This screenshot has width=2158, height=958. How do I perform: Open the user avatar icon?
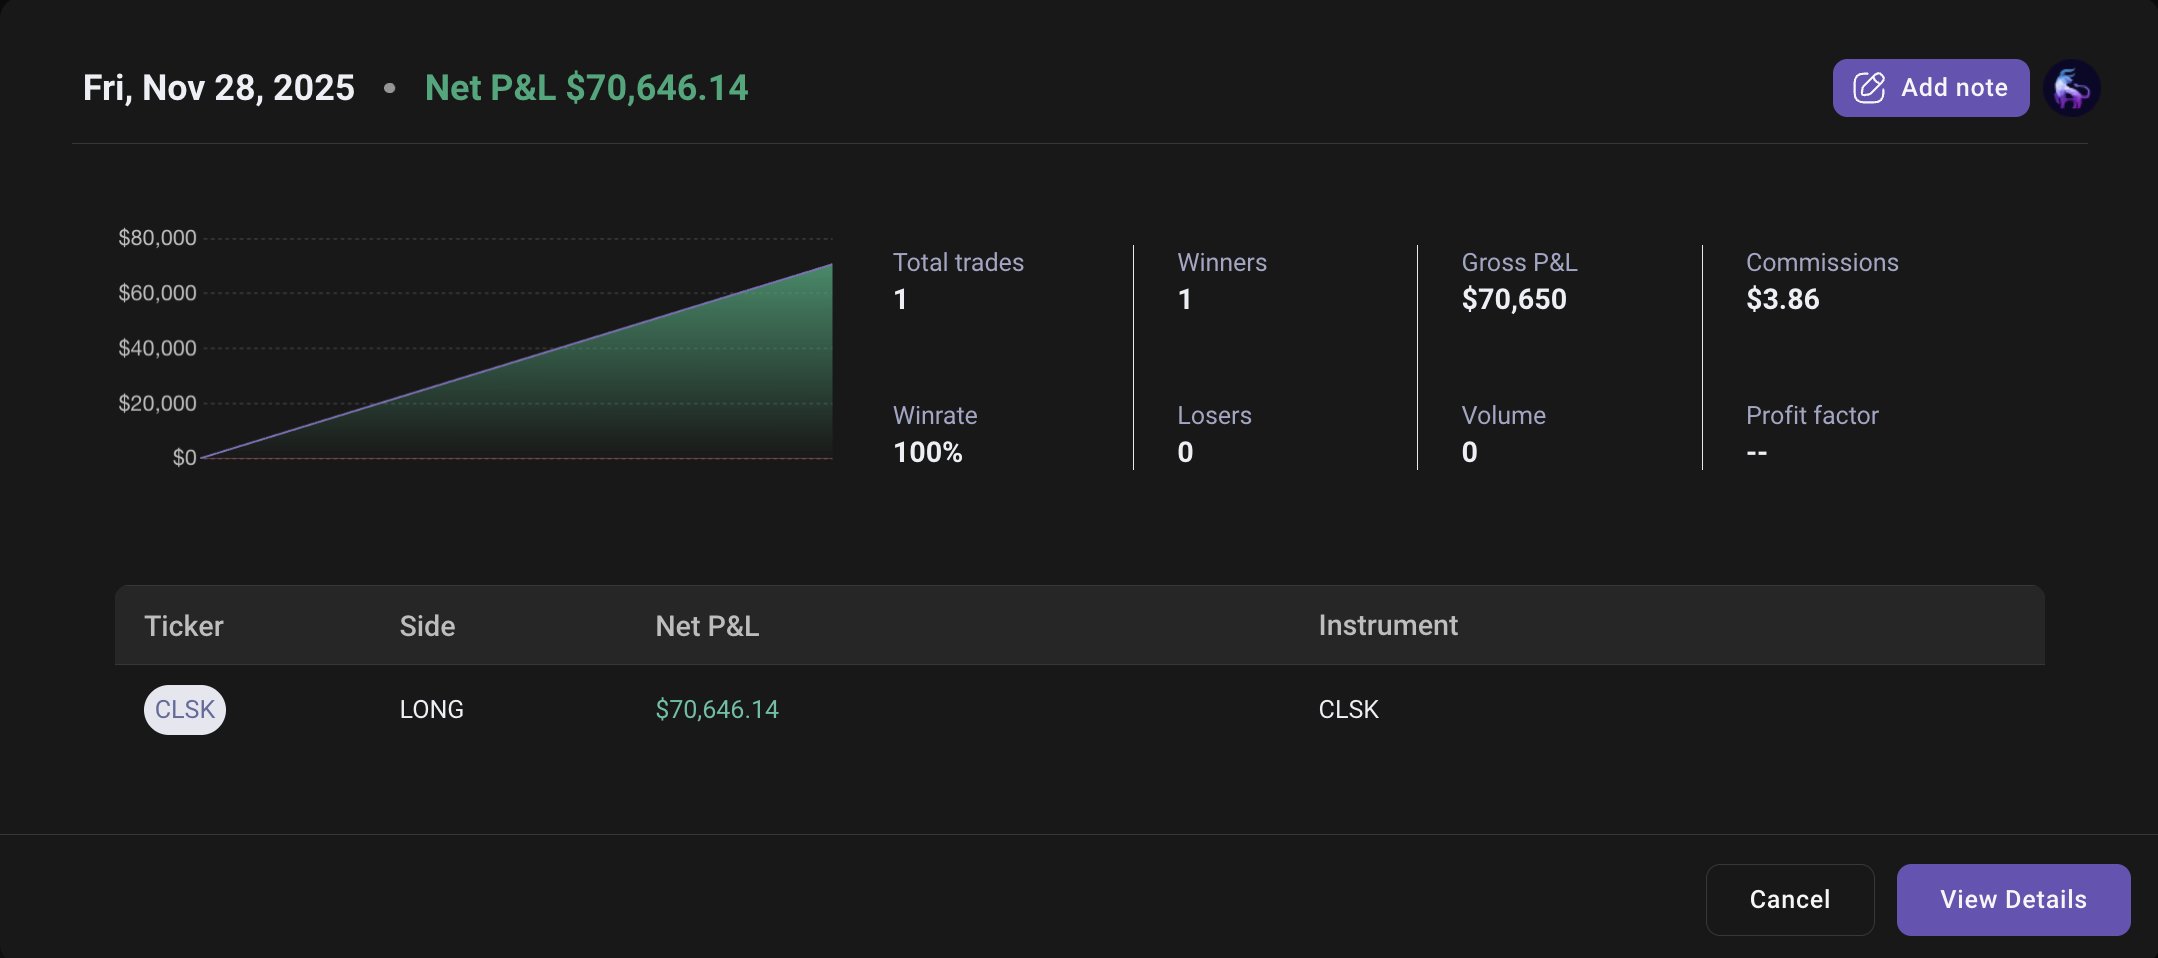point(2071,88)
